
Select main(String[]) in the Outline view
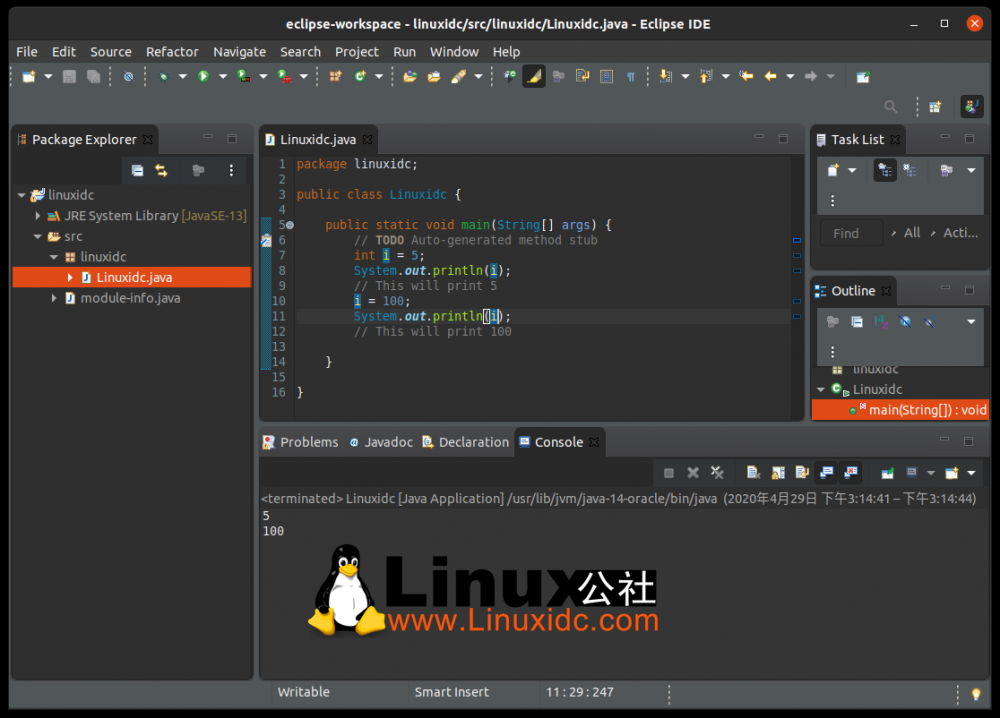927,410
